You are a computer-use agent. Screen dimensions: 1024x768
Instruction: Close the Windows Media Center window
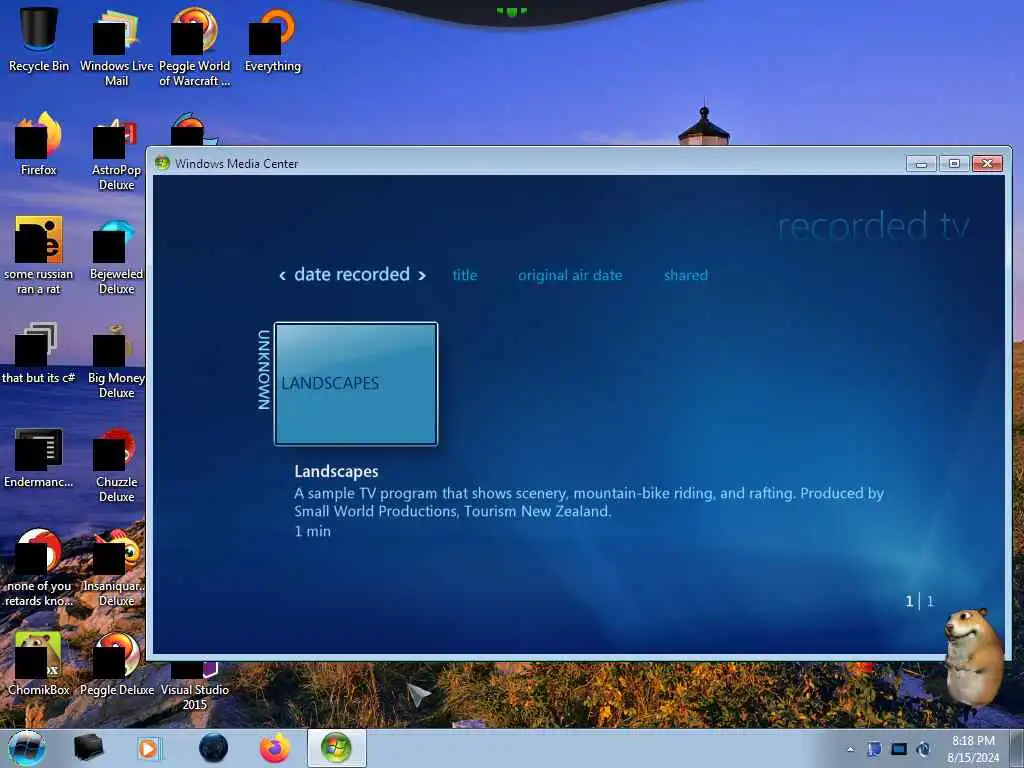987,163
